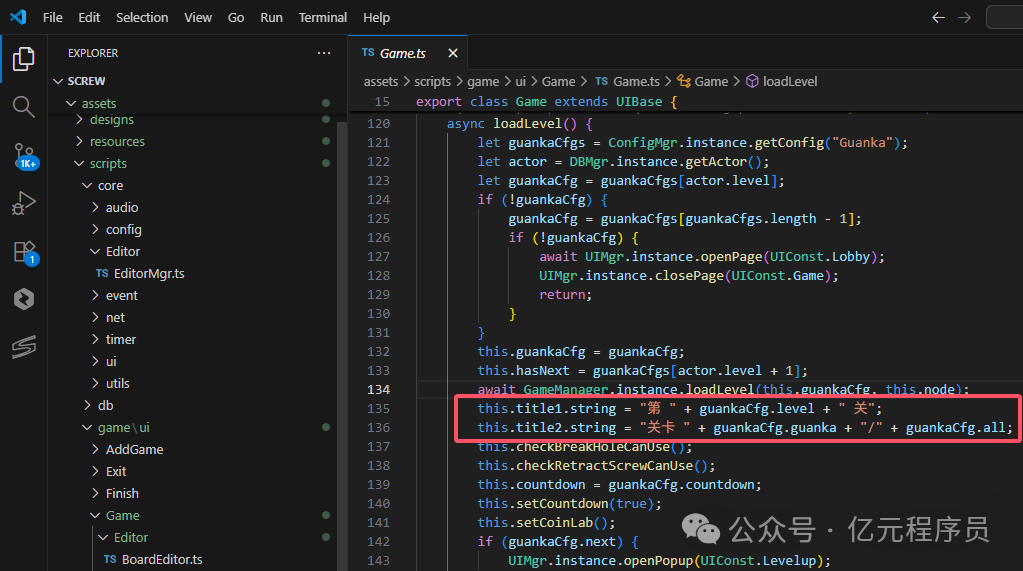The image size is (1023, 571).
Task: Click the assets breadcrumb segment
Action: coord(381,82)
